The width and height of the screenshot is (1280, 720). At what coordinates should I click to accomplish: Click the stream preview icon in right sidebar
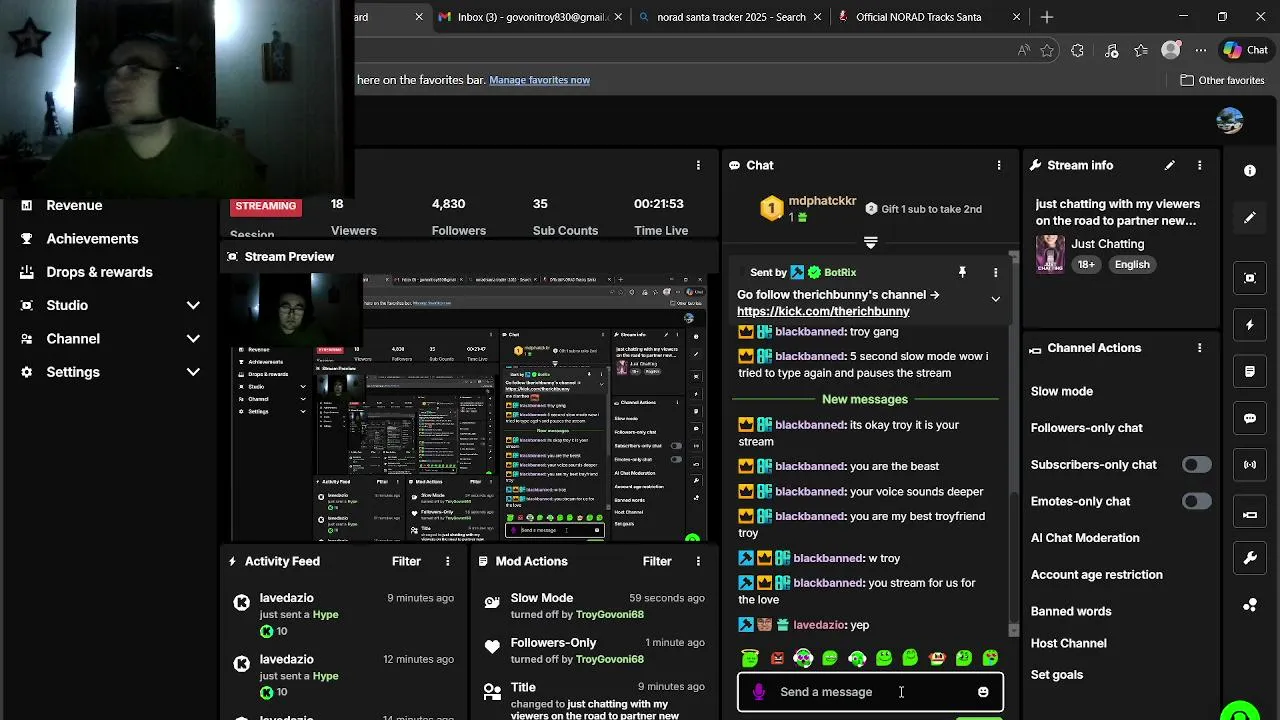click(1250, 278)
